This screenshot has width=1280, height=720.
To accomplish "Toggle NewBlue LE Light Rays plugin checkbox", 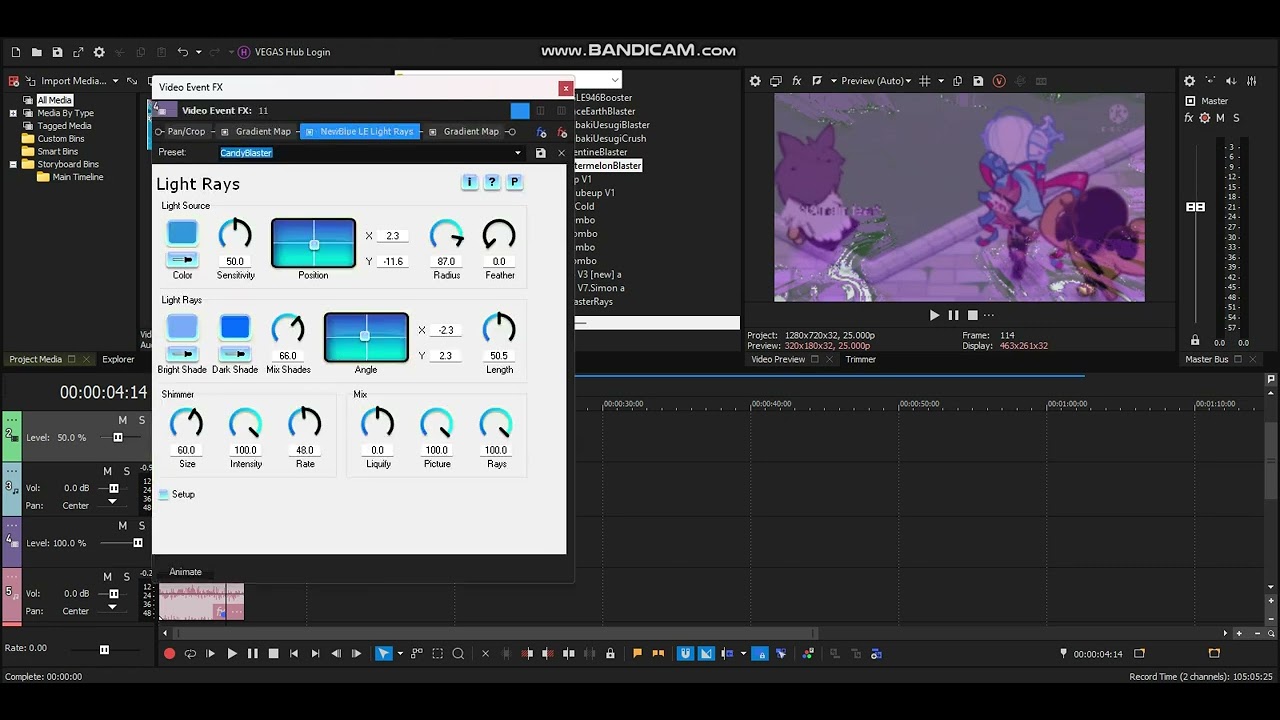I will [x=309, y=132].
